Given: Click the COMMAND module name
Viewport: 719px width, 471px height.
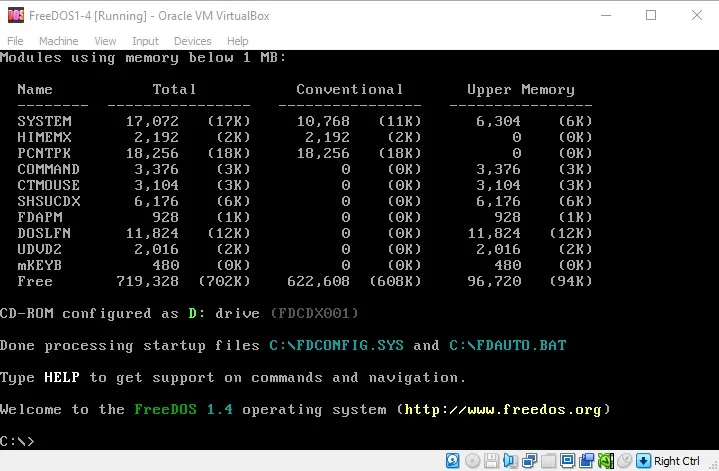Looking at the screenshot, I should click(x=49, y=169).
